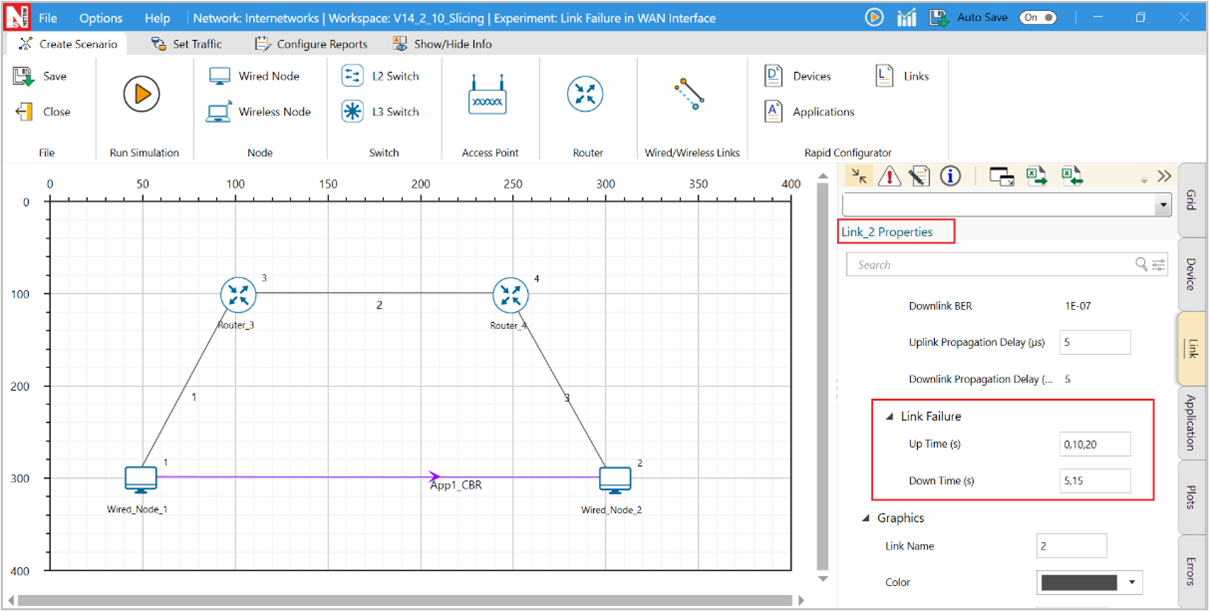Choose the Router tool in the ribbon

[x=585, y=95]
